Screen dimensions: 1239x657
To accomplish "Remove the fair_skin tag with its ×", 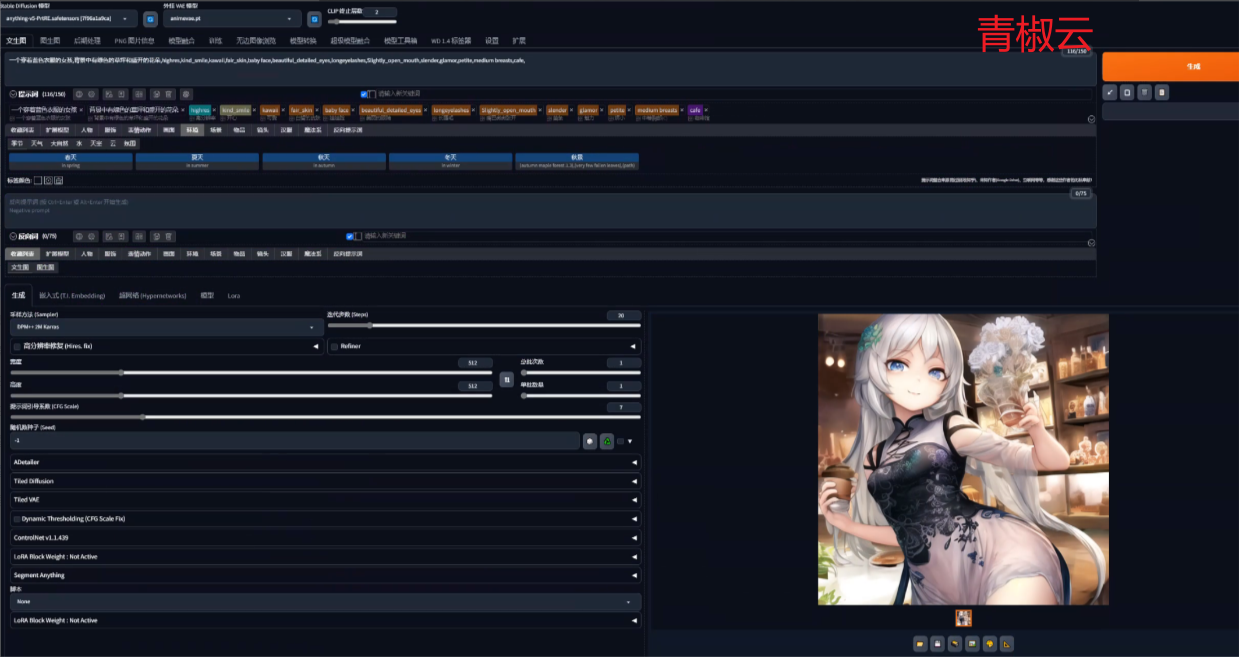I will click(319, 110).
